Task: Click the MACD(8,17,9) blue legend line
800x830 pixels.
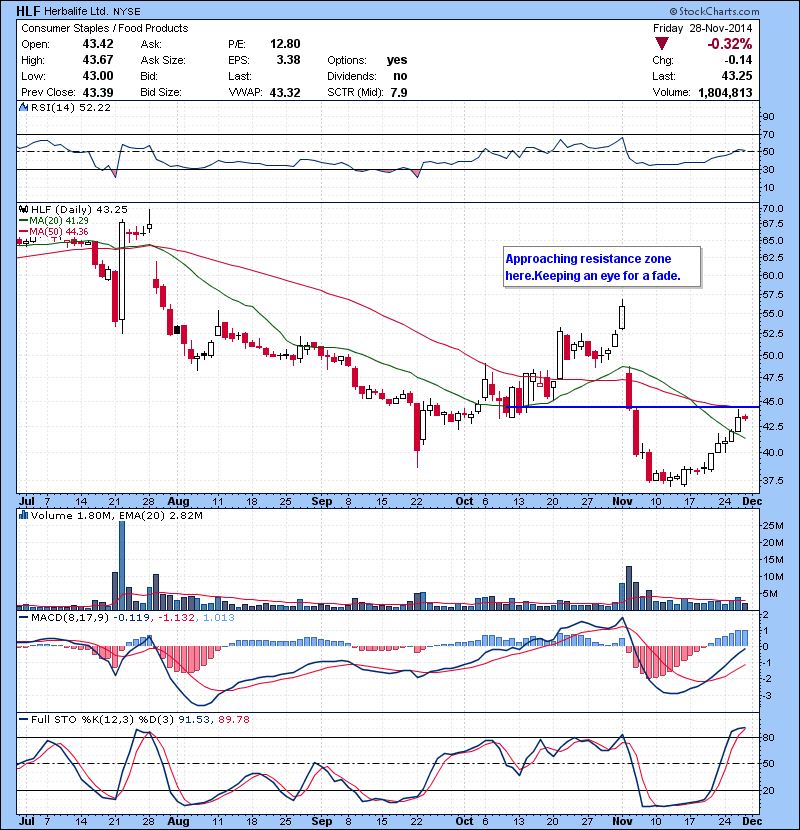Action: coord(24,617)
